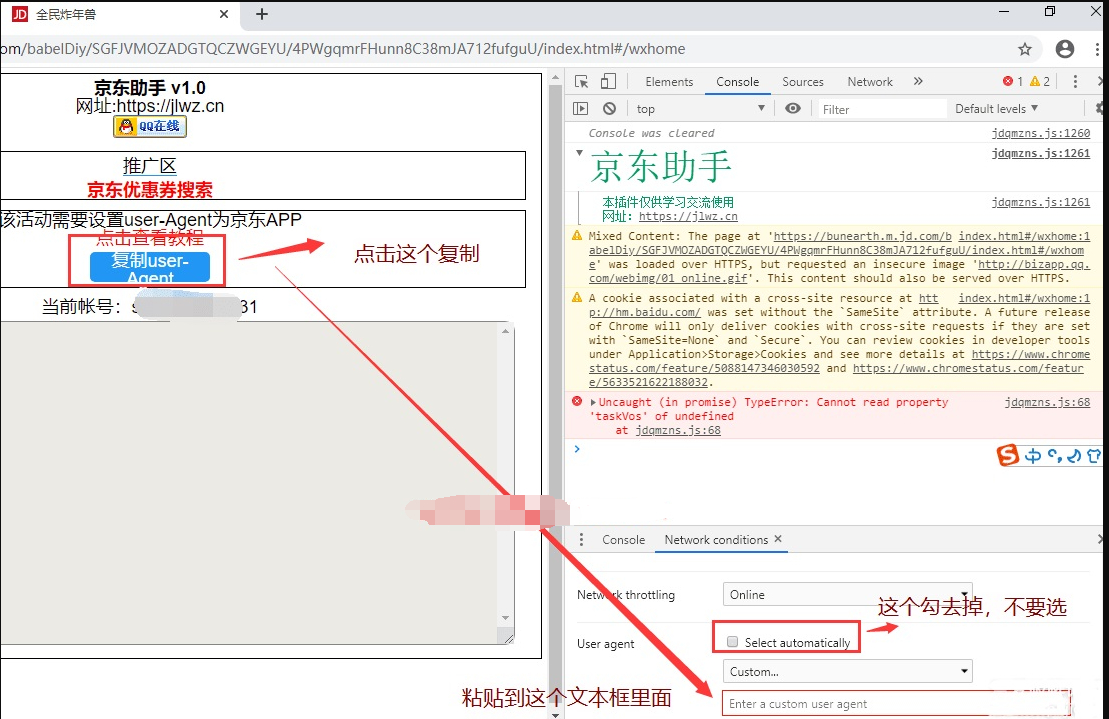Expand the Uncaught TypeError message triangle
The image size is (1109, 719).
tap(593, 402)
